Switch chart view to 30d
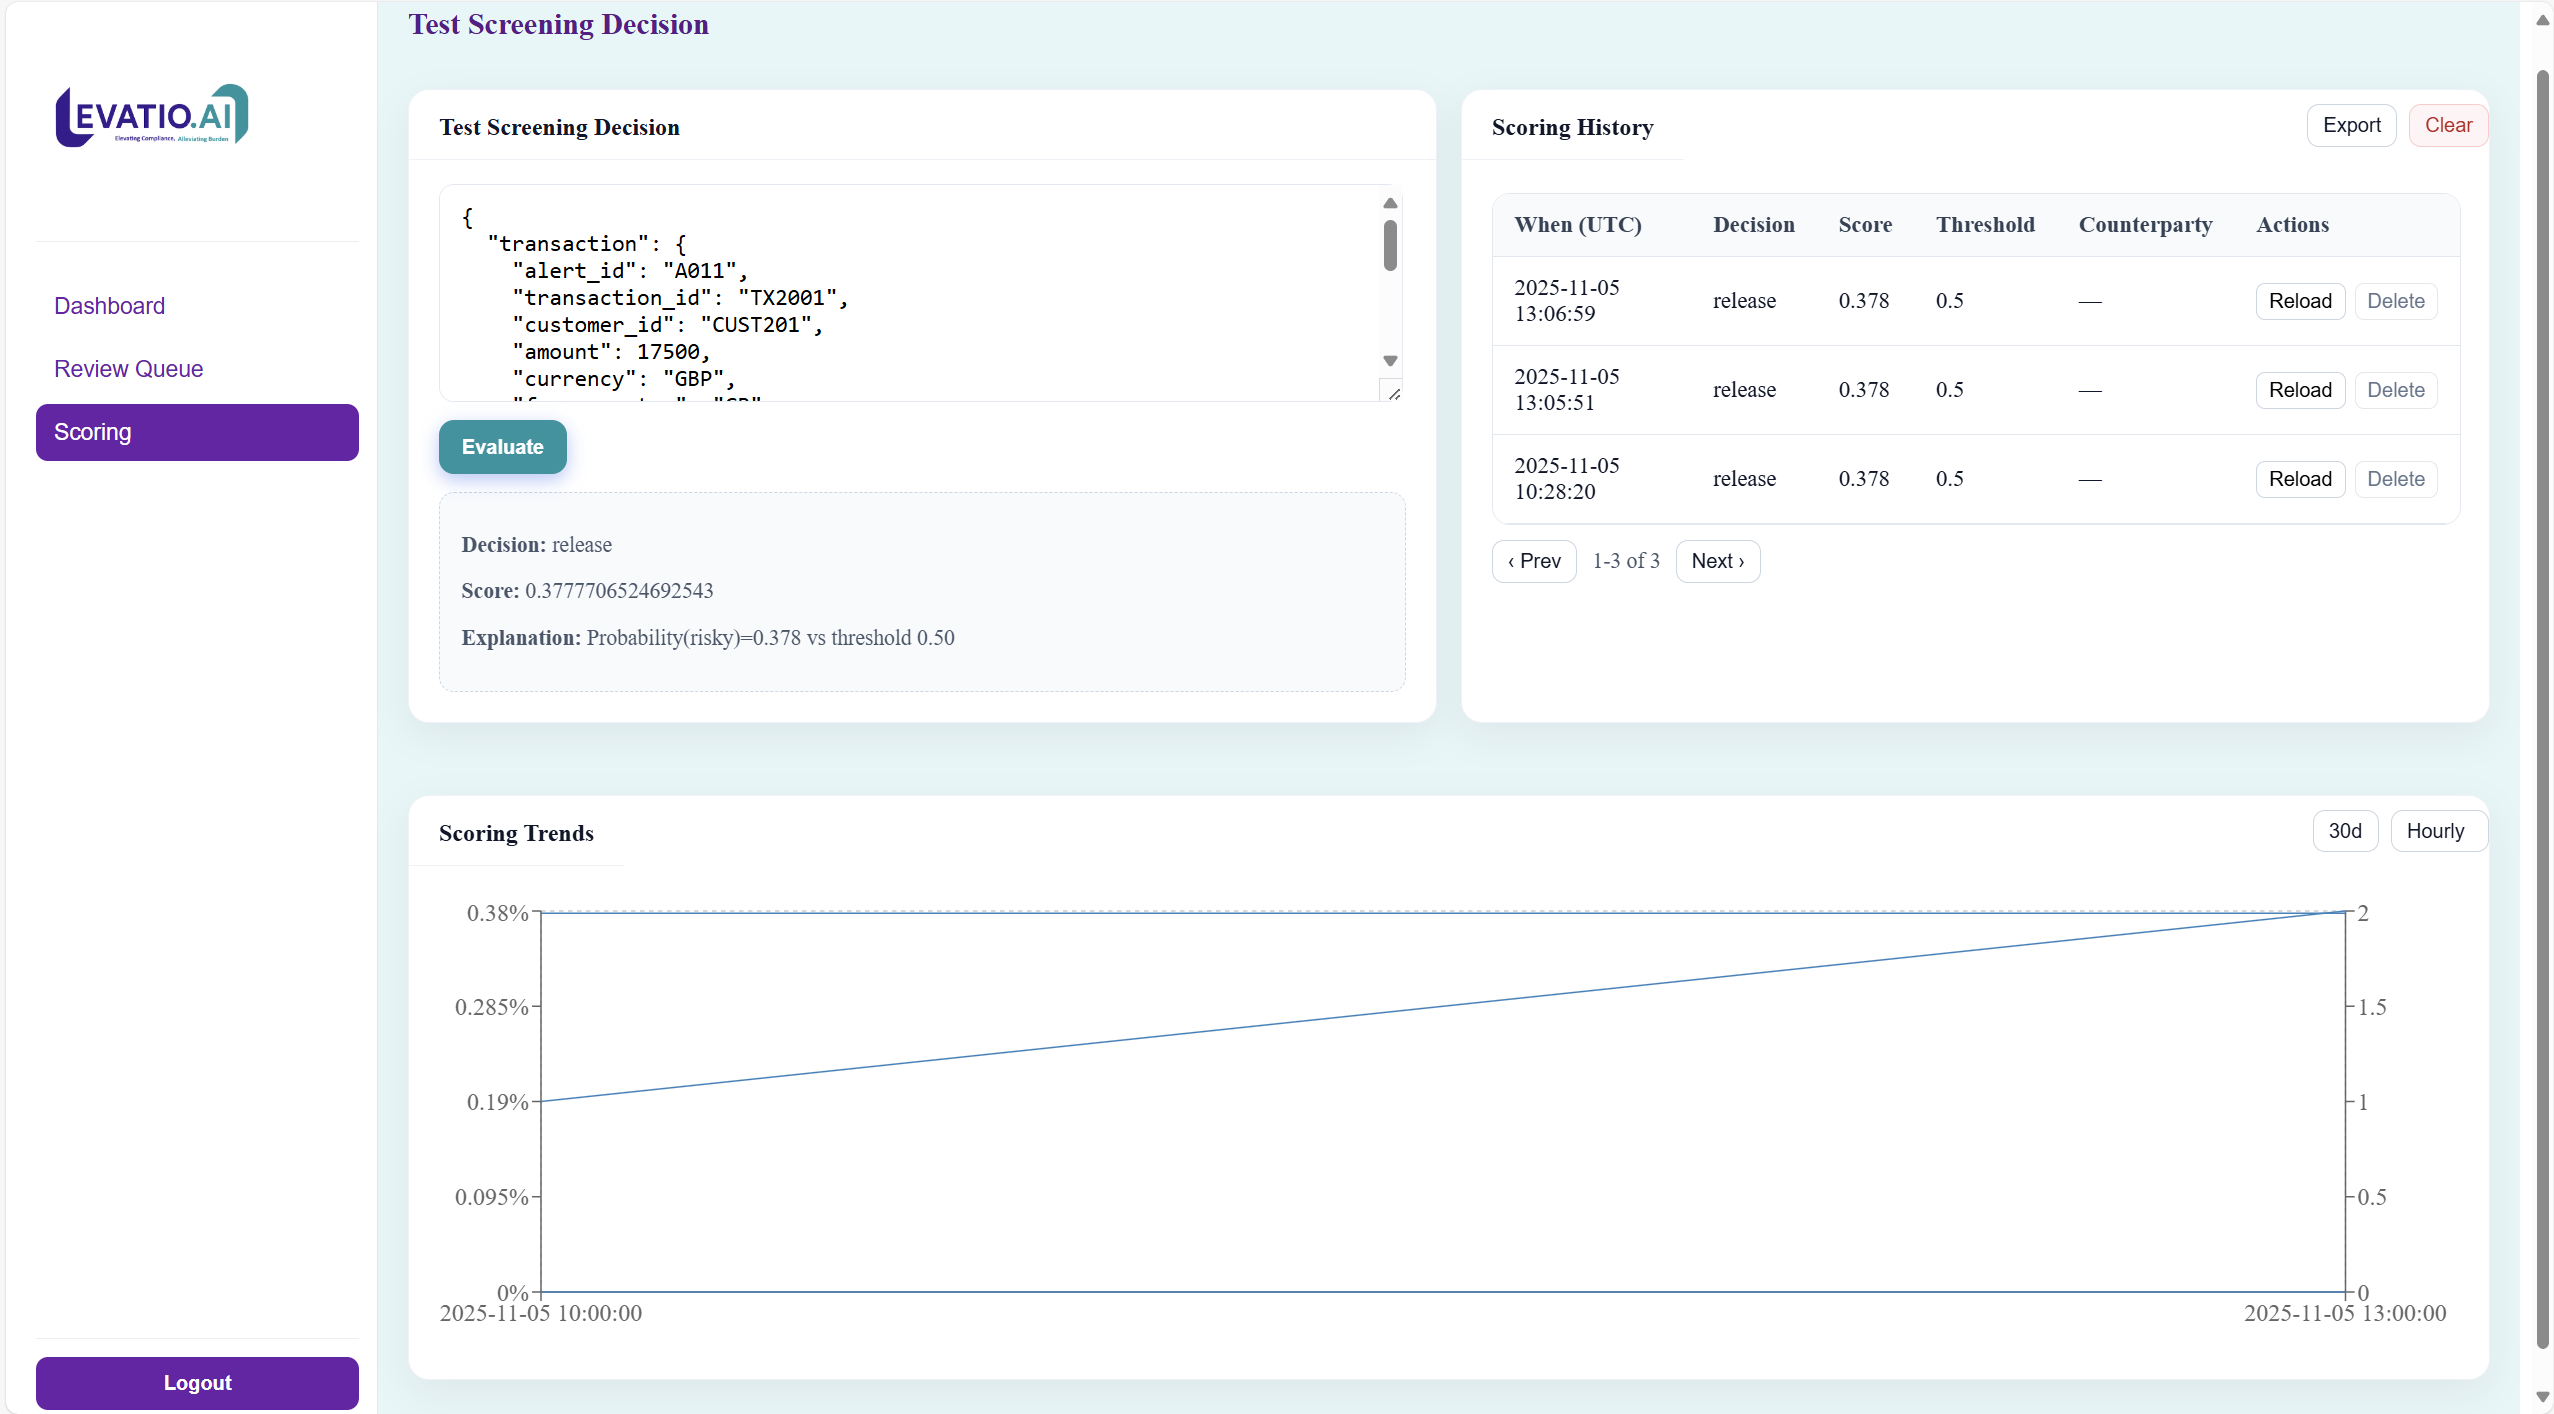Screen dimensions: 2554x1414 (2344, 830)
